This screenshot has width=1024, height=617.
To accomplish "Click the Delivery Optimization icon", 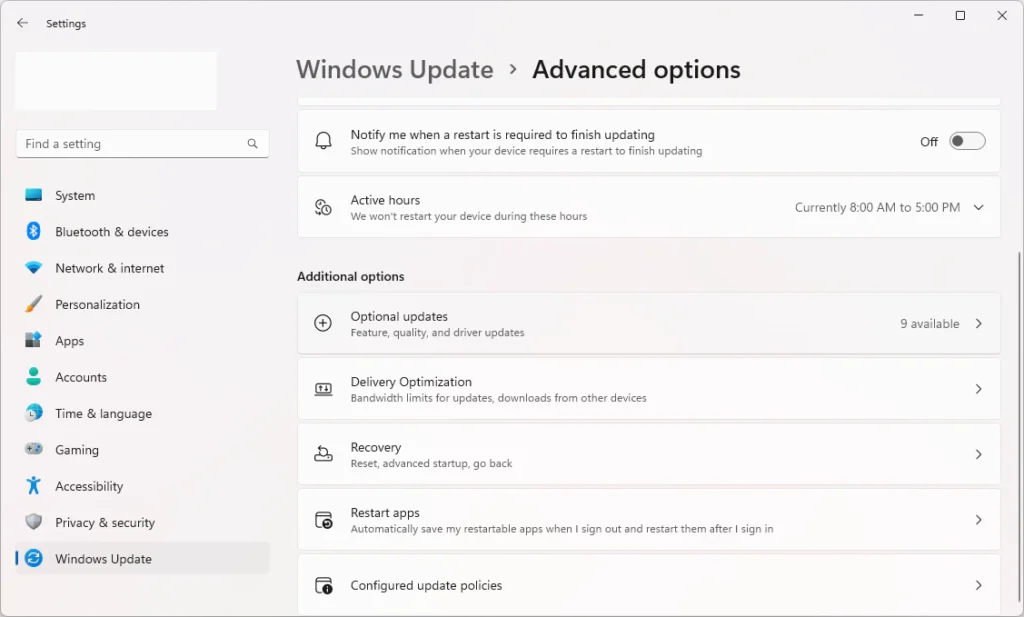I will 323,389.
